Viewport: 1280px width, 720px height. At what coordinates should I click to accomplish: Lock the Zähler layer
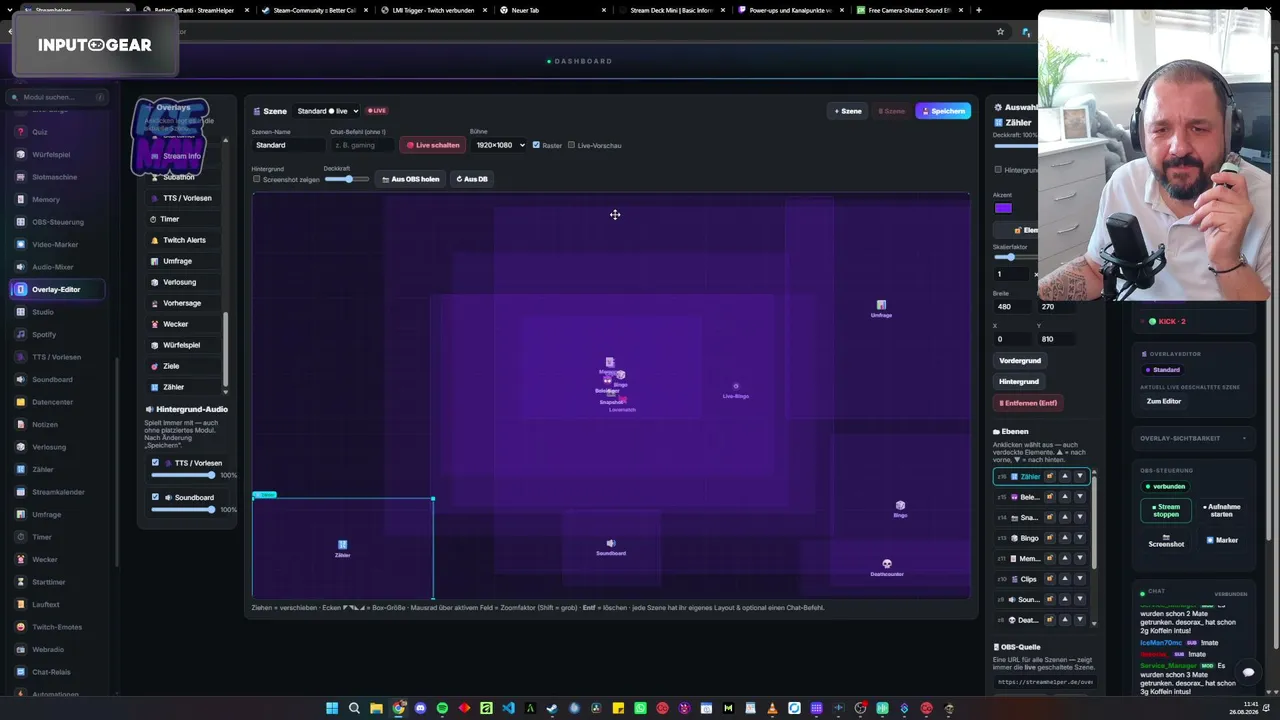[x=1050, y=476]
